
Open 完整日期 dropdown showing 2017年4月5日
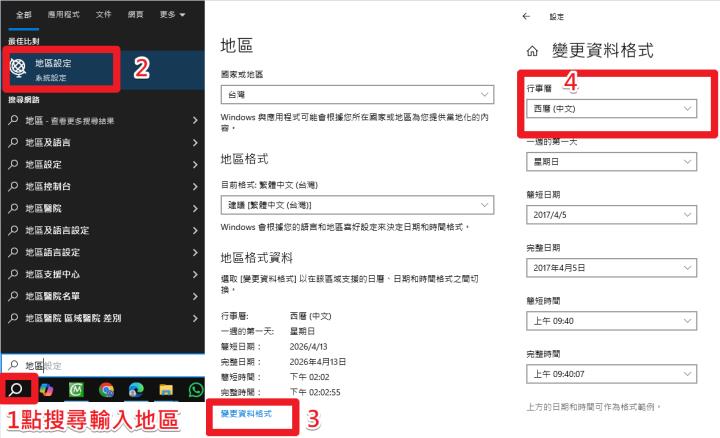(x=611, y=268)
